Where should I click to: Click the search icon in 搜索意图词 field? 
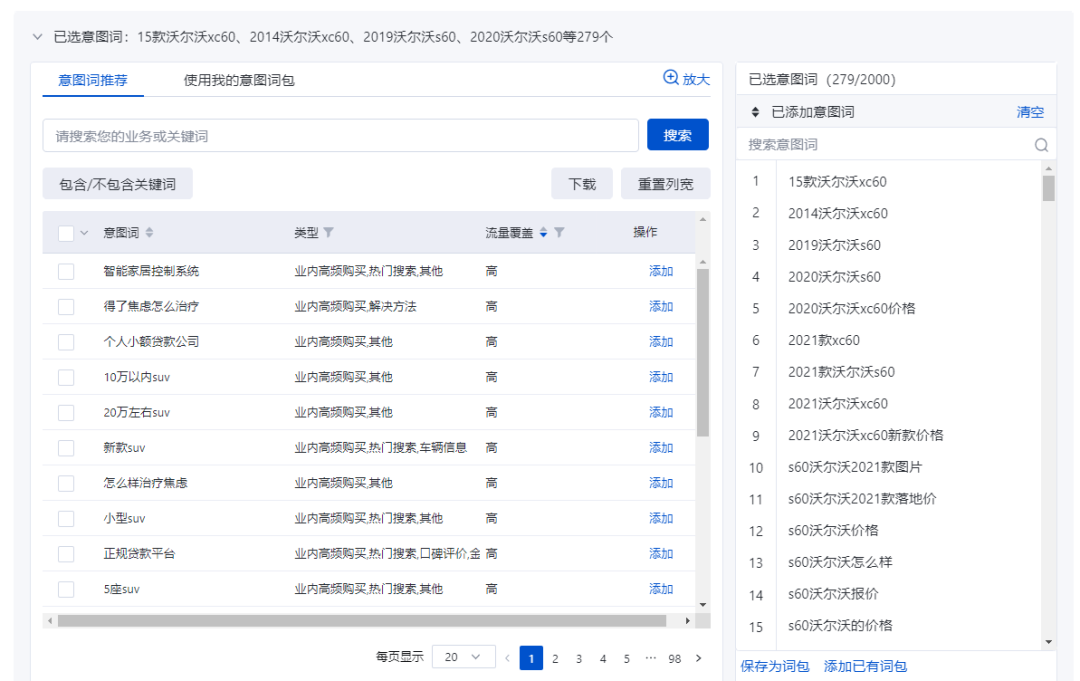1041,145
